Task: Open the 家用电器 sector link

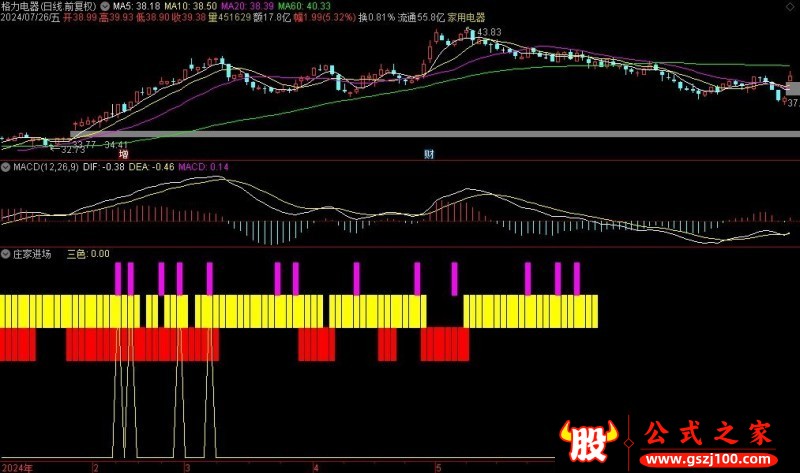Action: click(x=466, y=17)
